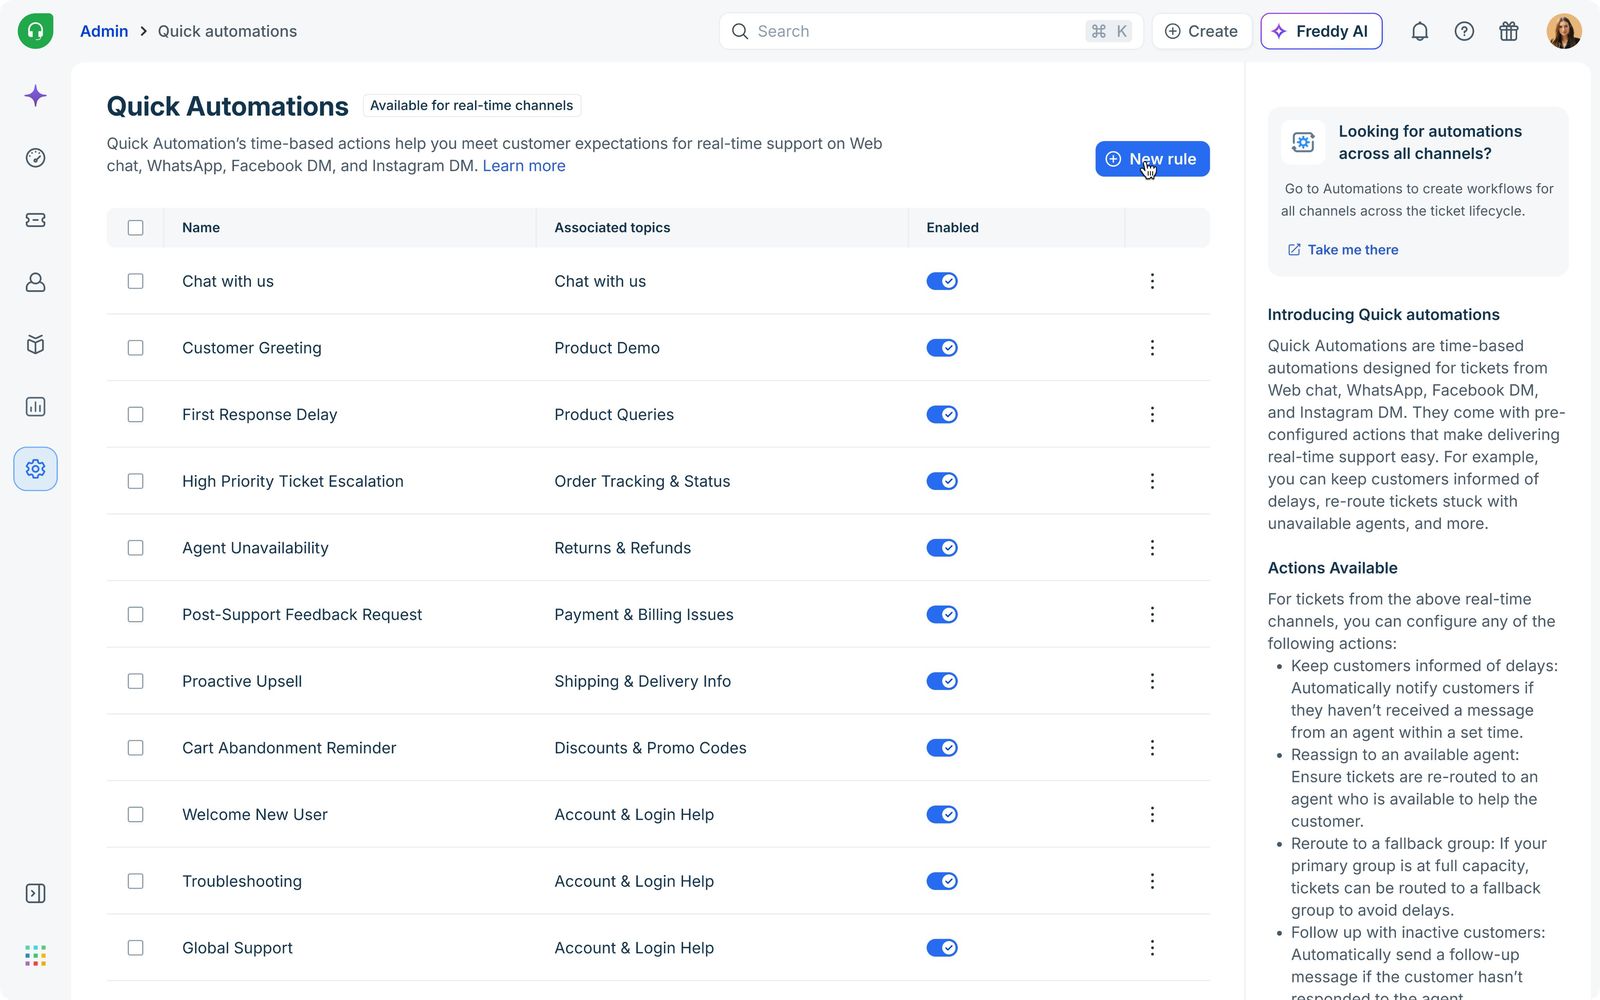Click the Freshdesk headset logo
Screen dimensions: 1600x1000
click(x=35, y=31)
